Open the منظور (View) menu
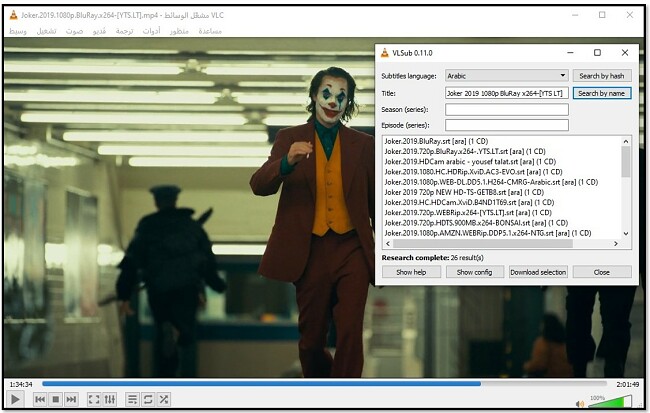Viewport: 650px width, 413px height. pyautogui.click(x=179, y=31)
